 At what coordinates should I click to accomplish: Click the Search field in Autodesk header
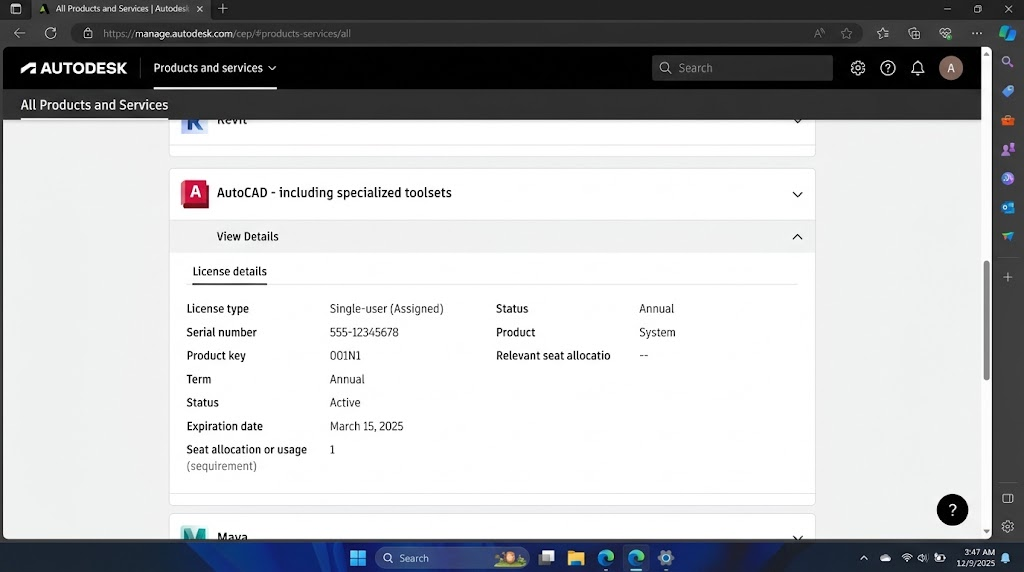point(742,68)
